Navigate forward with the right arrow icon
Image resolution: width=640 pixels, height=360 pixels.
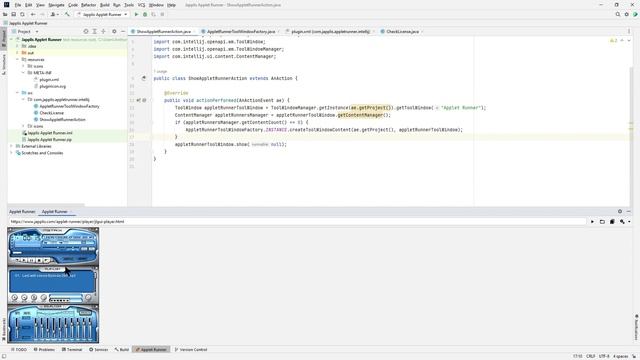point(42,14)
